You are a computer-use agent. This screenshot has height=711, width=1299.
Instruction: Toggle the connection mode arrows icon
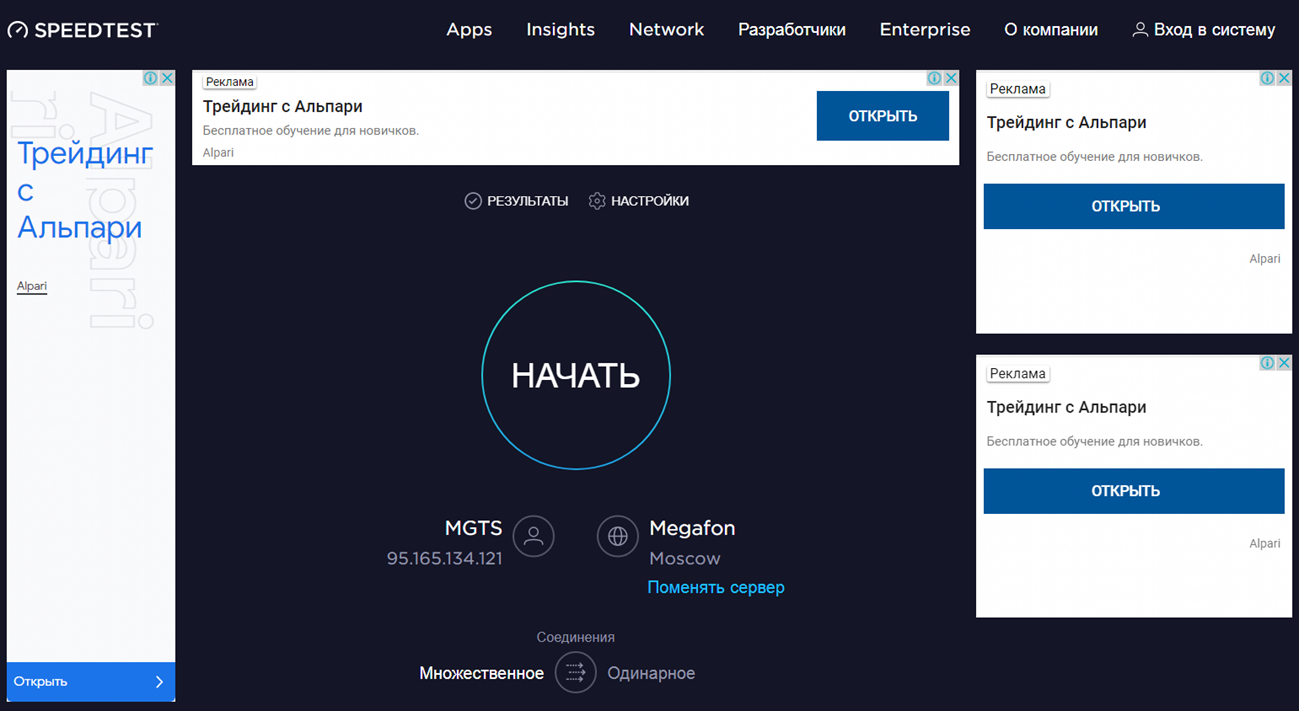[576, 673]
